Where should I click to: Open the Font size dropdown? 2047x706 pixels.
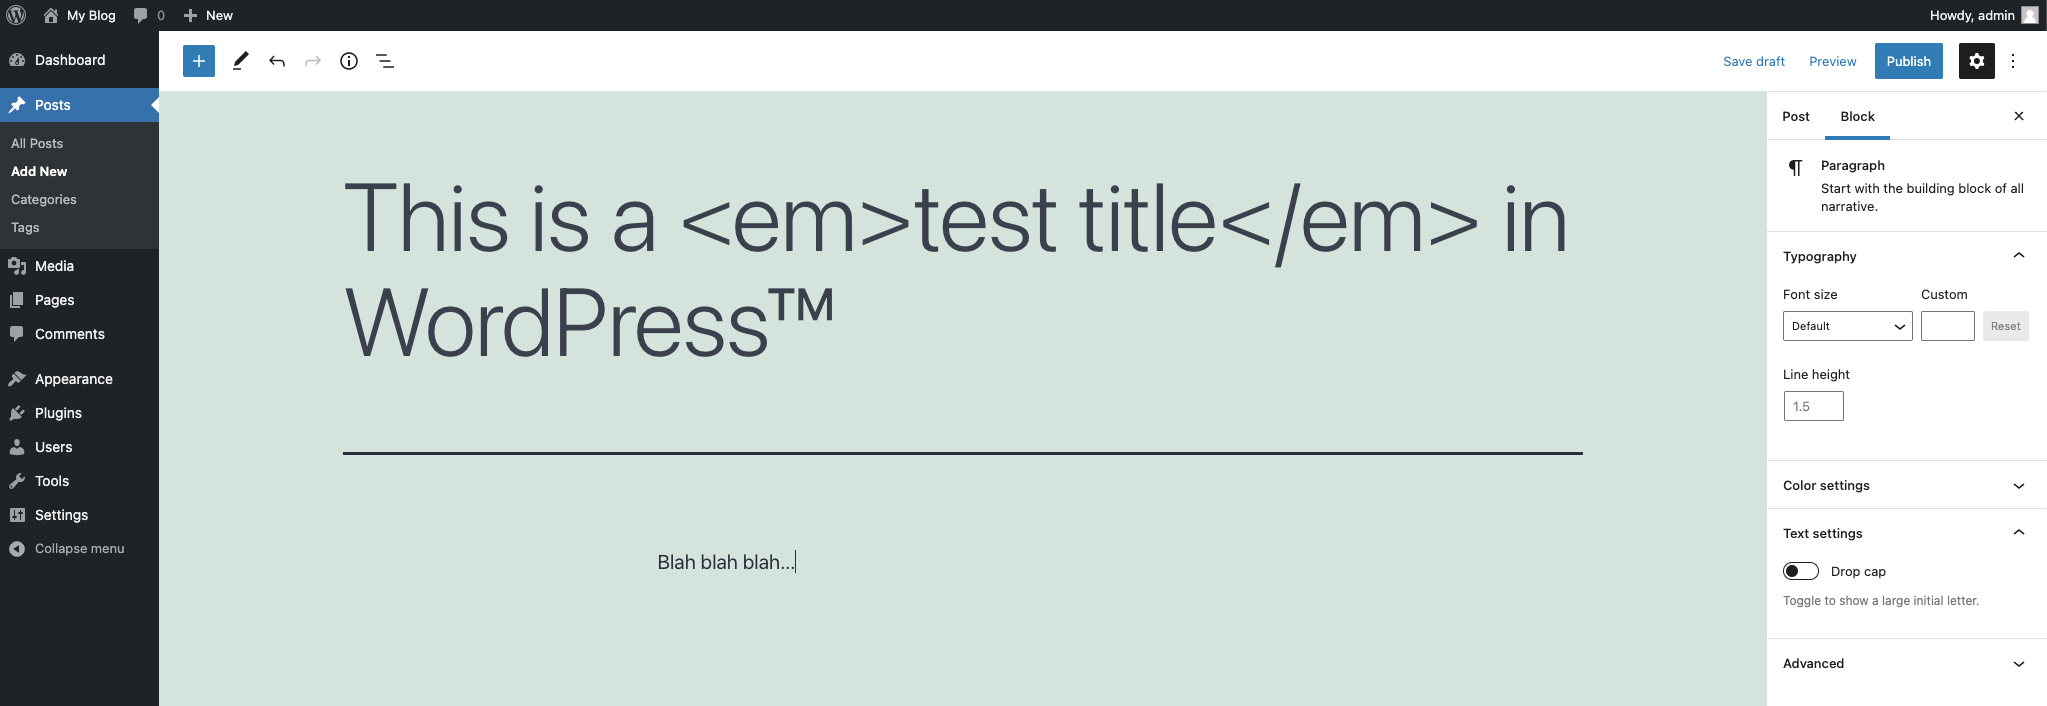point(1846,325)
